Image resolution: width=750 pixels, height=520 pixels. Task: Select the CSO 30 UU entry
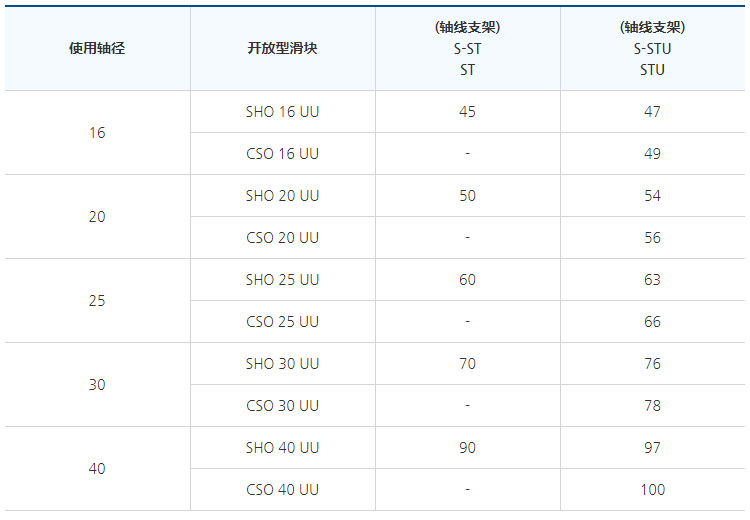tap(282, 406)
